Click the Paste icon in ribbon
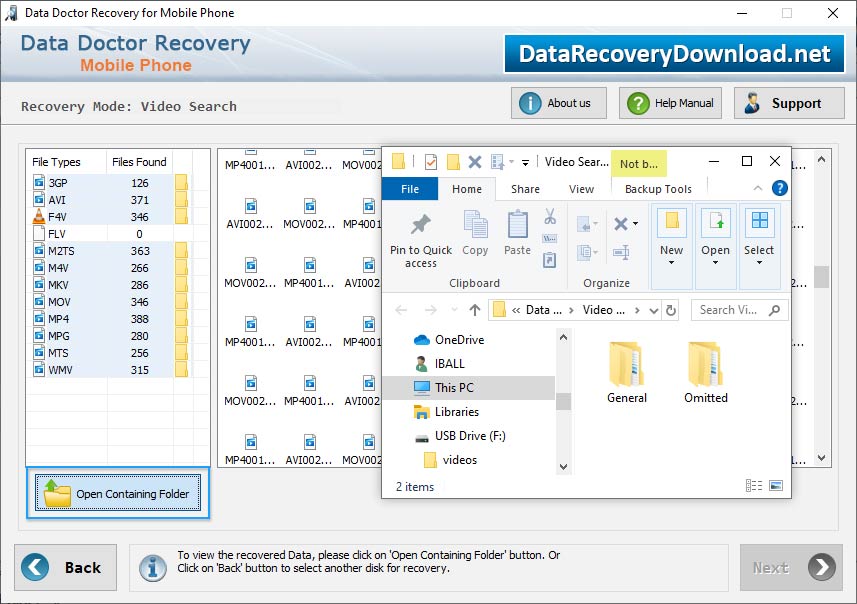Viewport: 857px width, 604px height. (x=517, y=225)
